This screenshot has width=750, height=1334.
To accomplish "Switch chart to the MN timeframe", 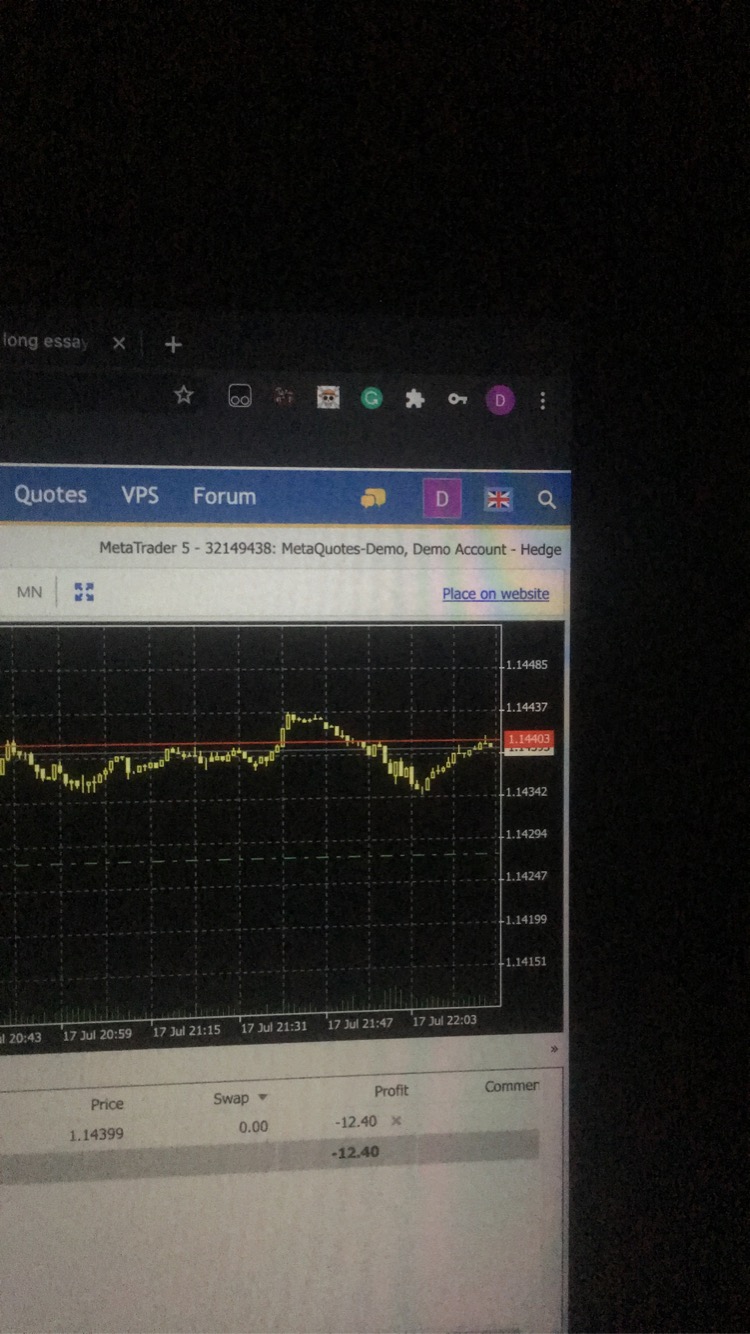I will pyautogui.click(x=29, y=592).
